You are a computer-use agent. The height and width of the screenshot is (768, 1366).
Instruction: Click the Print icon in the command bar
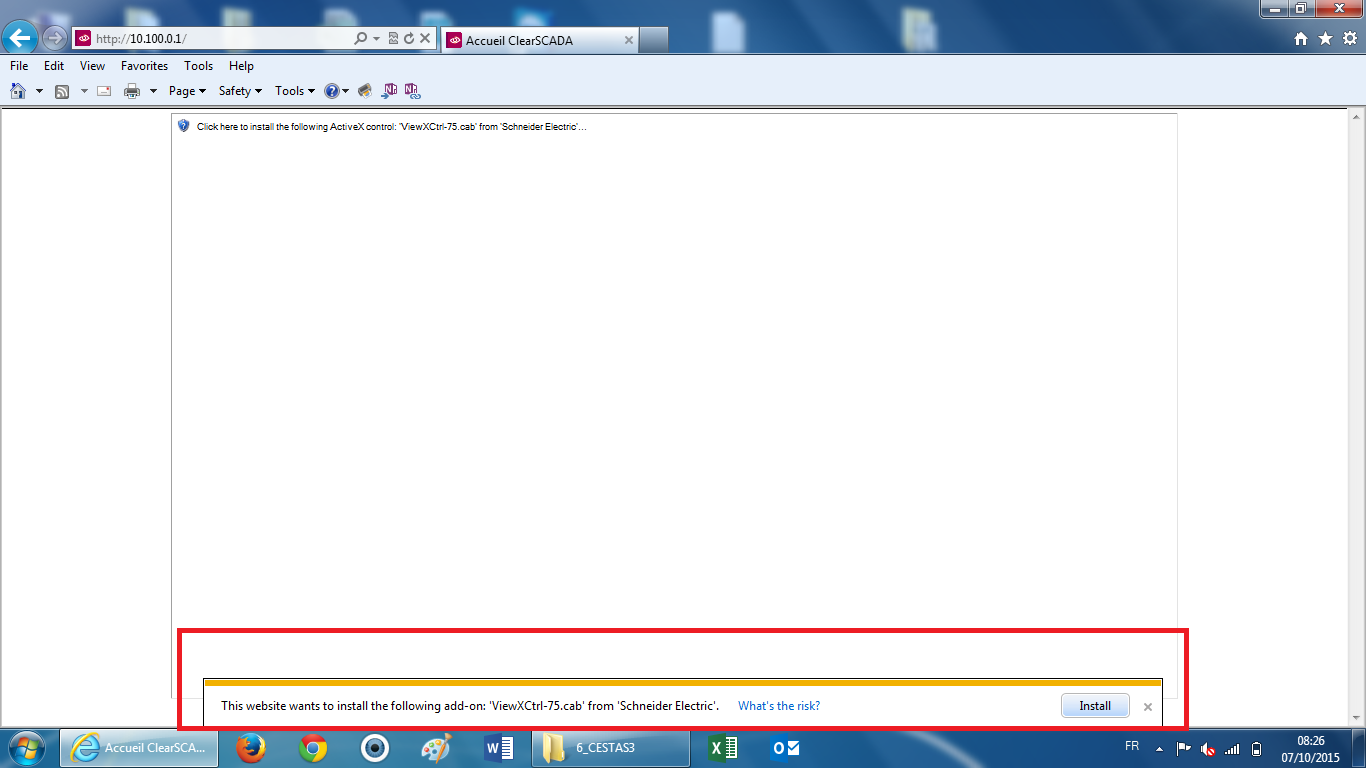point(132,91)
